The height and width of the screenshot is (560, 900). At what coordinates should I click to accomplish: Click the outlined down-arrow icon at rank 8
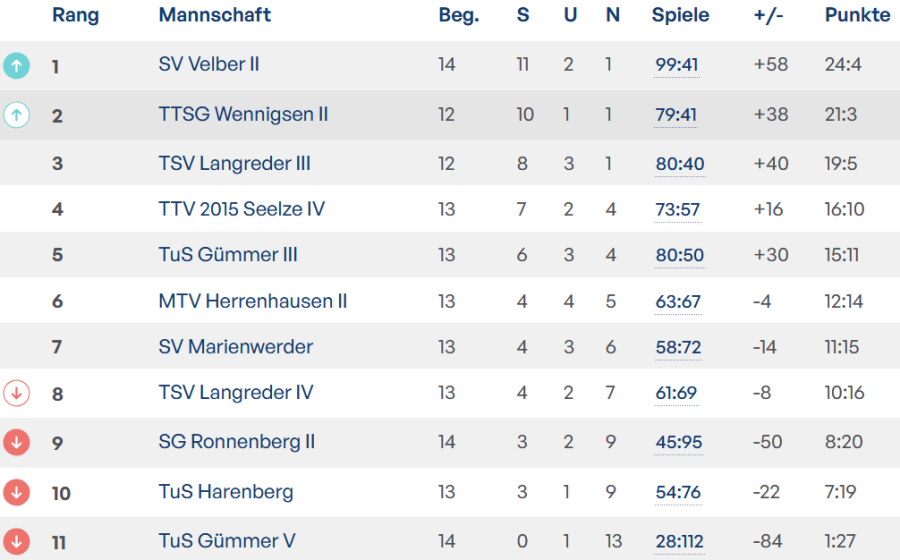pyautogui.click(x=16, y=393)
